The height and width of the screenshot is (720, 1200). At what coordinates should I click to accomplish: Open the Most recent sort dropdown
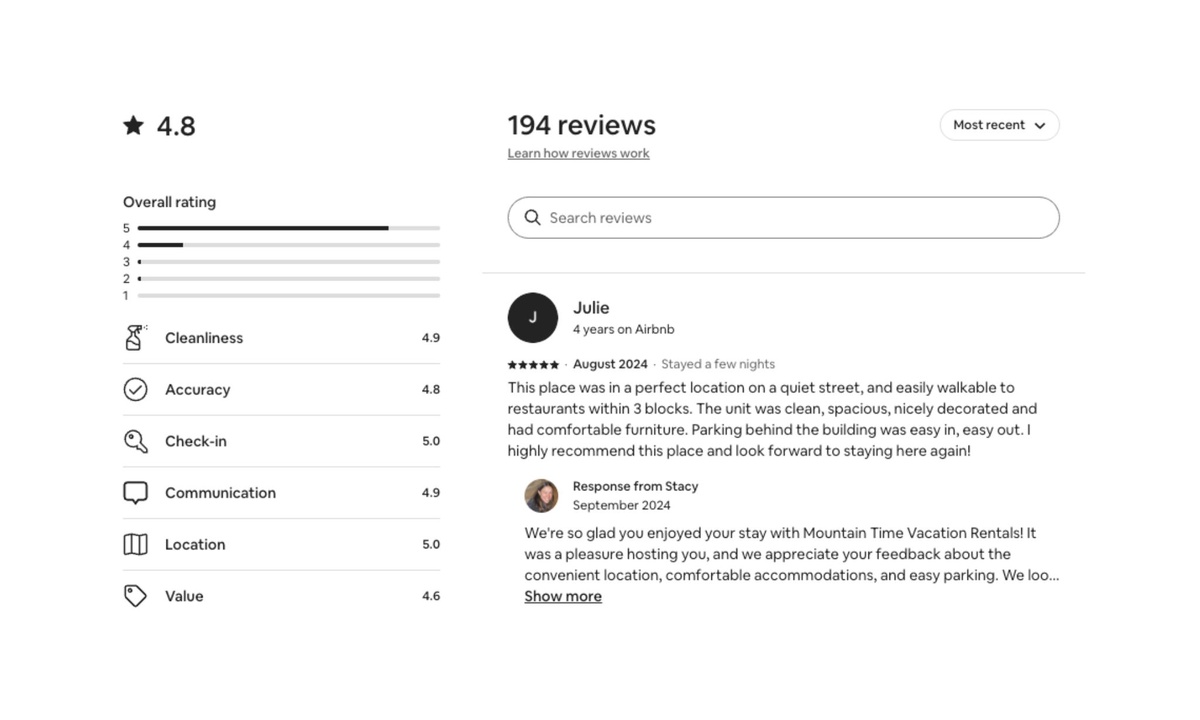[x=988, y=125]
